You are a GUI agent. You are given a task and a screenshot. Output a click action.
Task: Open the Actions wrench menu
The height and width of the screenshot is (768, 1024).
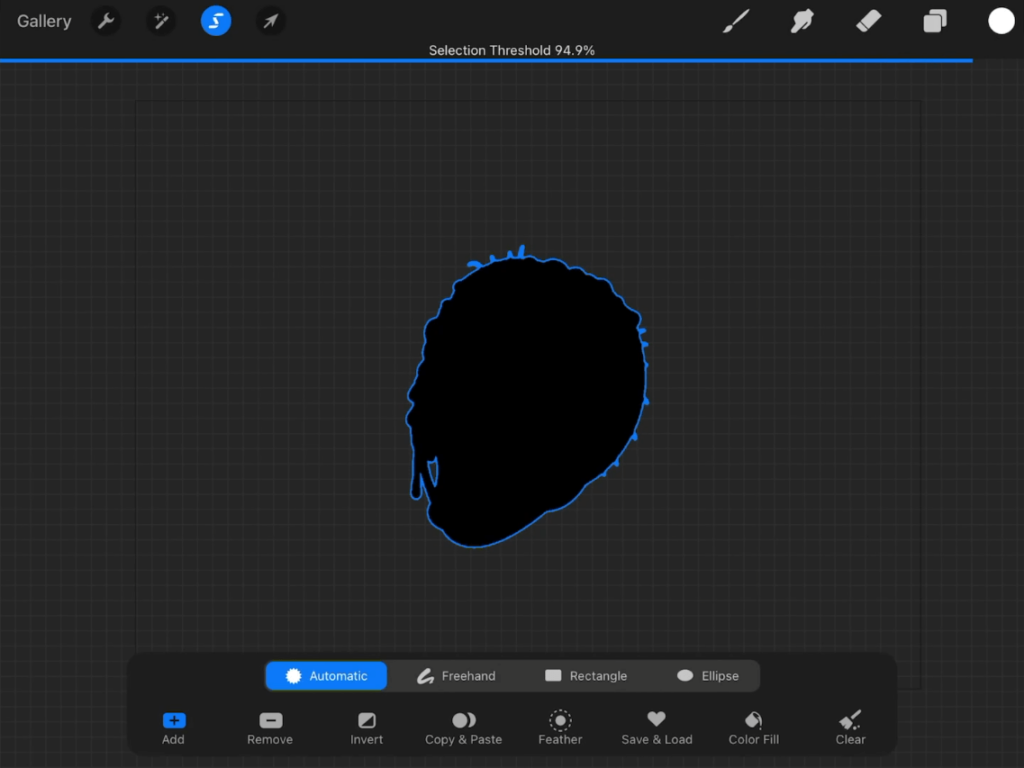tap(106, 20)
